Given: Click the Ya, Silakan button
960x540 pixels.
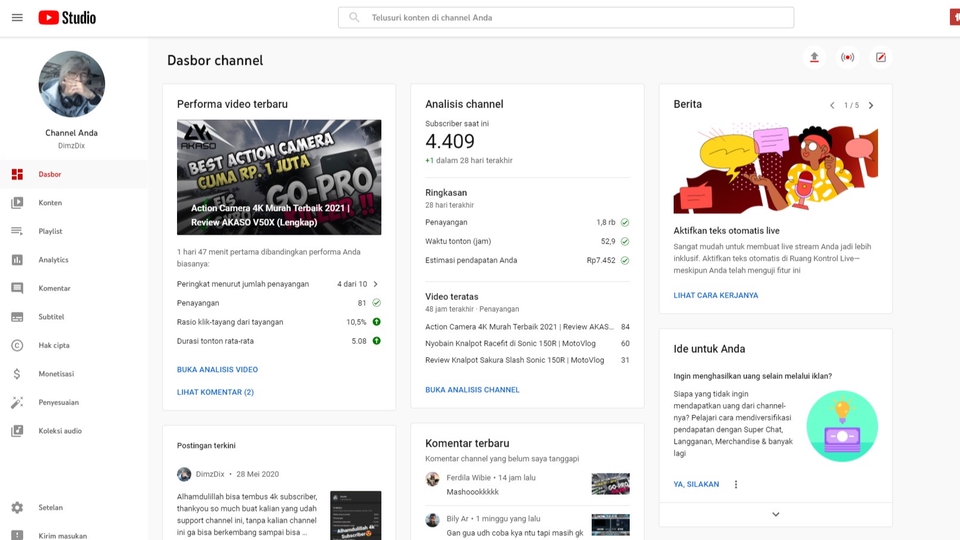Looking at the screenshot, I should 696,484.
